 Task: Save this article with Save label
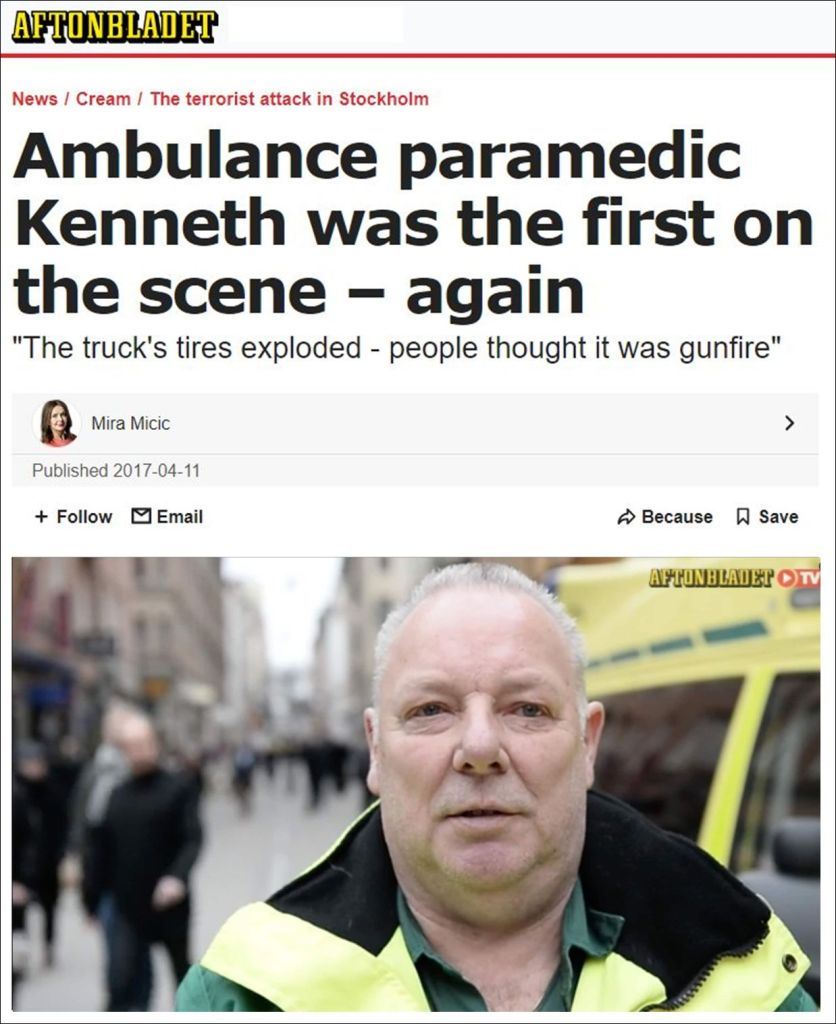pyautogui.click(x=779, y=517)
